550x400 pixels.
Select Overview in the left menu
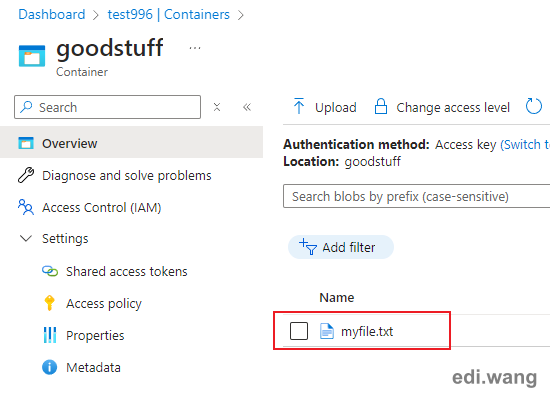click(x=131, y=143)
